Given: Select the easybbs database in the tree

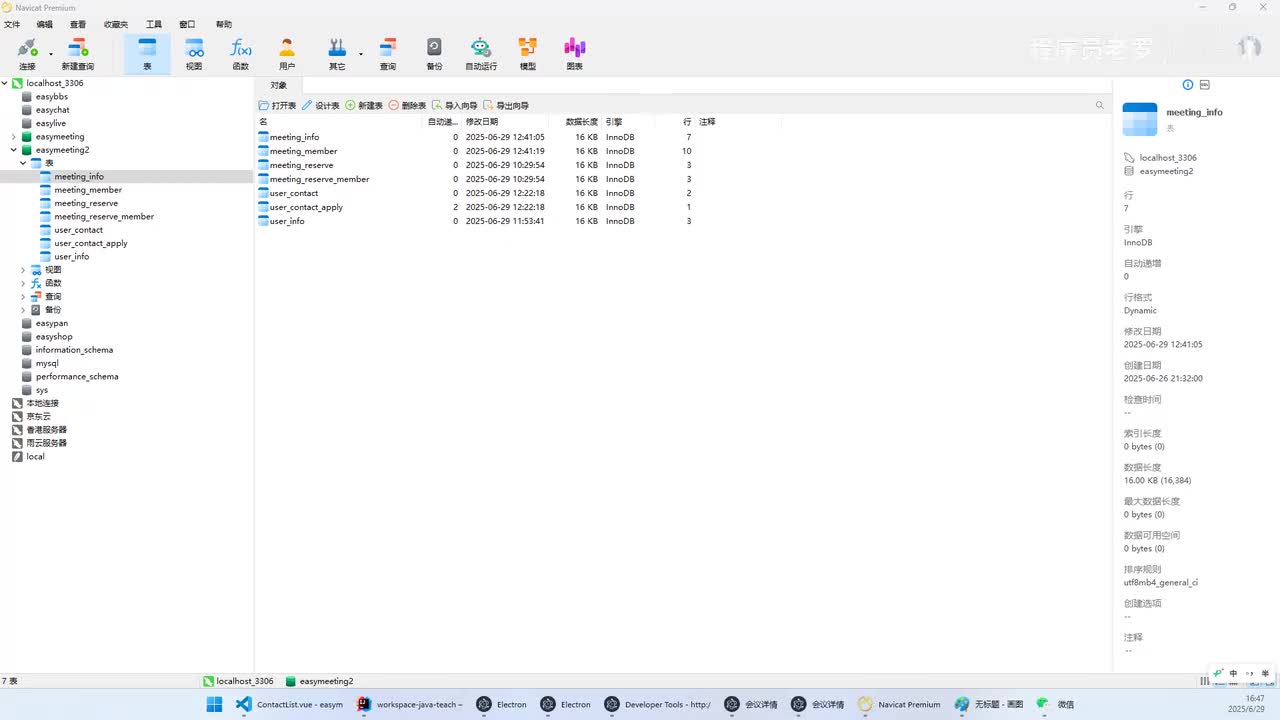Looking at the screenshot, I should [x=52, y=97].
